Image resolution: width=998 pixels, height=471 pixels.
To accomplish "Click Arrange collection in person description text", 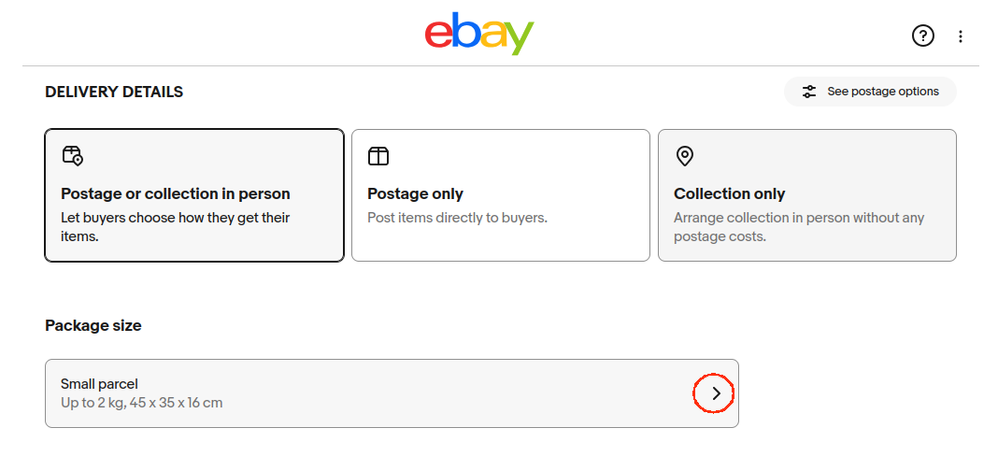I will point(799,227).
